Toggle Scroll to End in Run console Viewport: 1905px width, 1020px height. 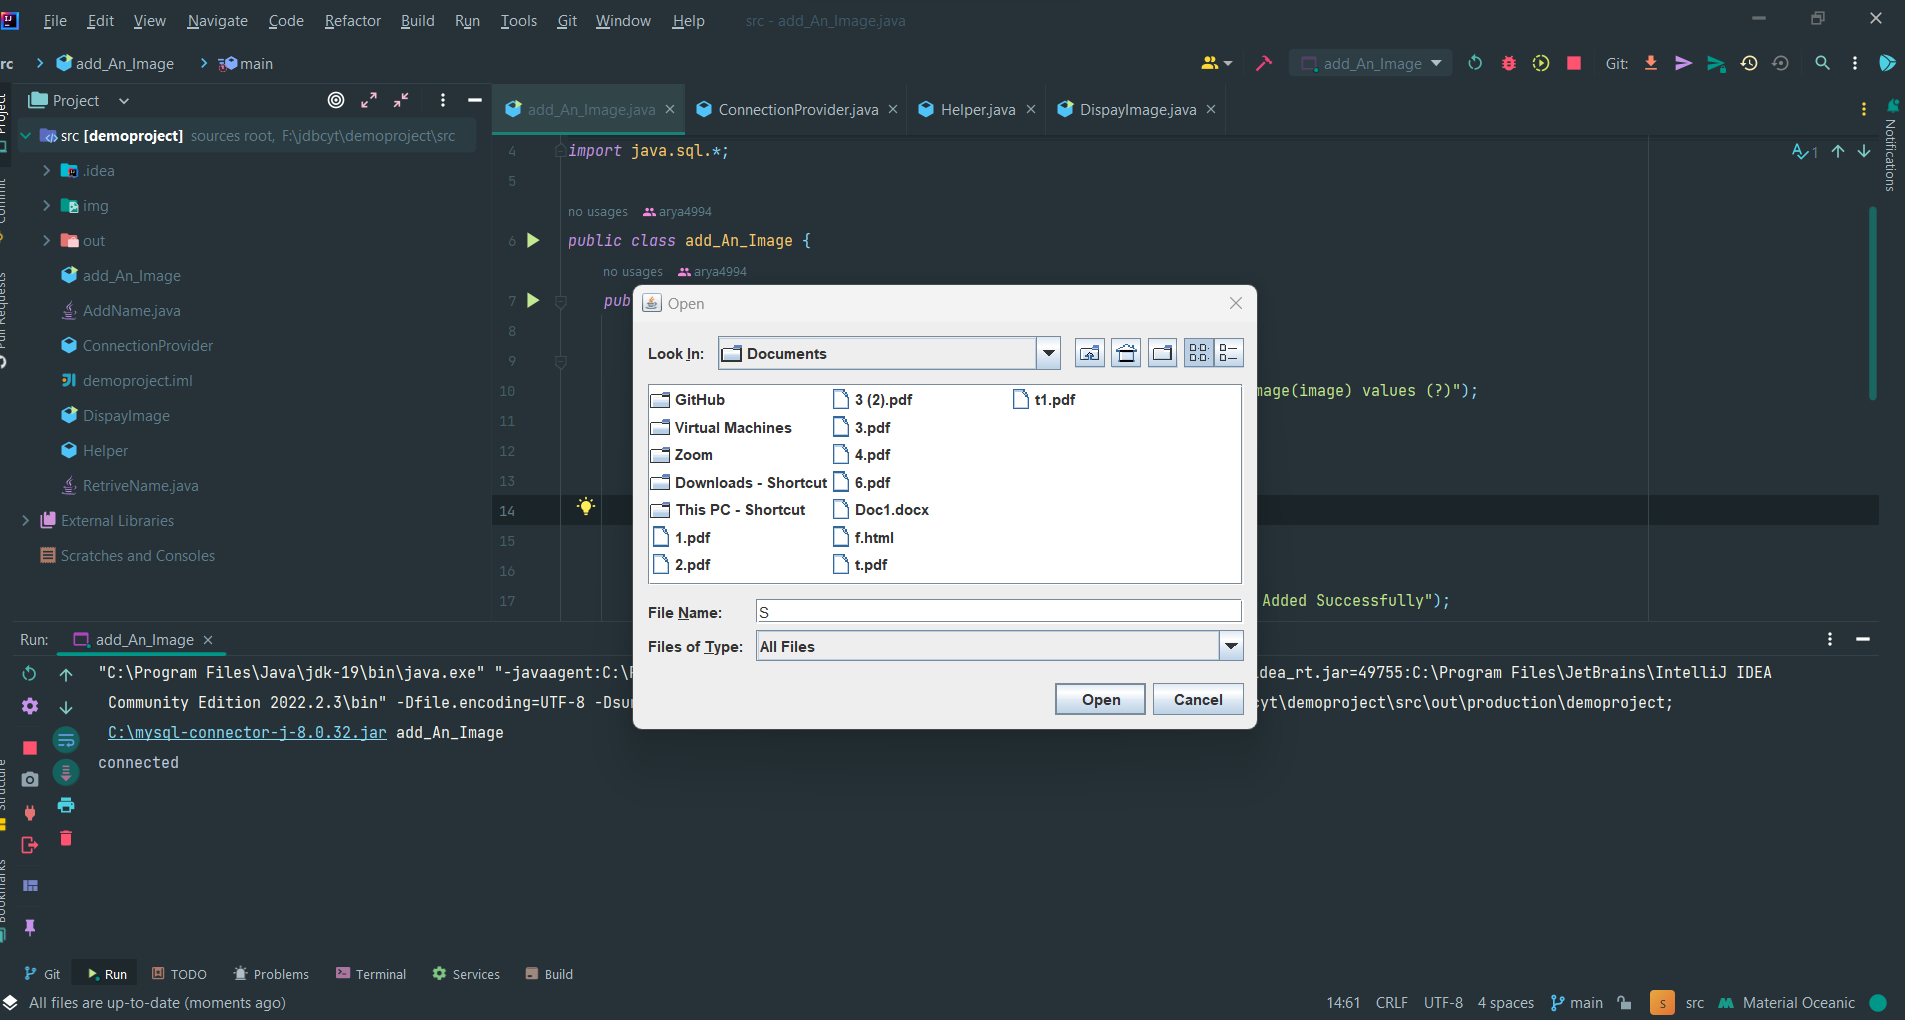pos(66,772)
